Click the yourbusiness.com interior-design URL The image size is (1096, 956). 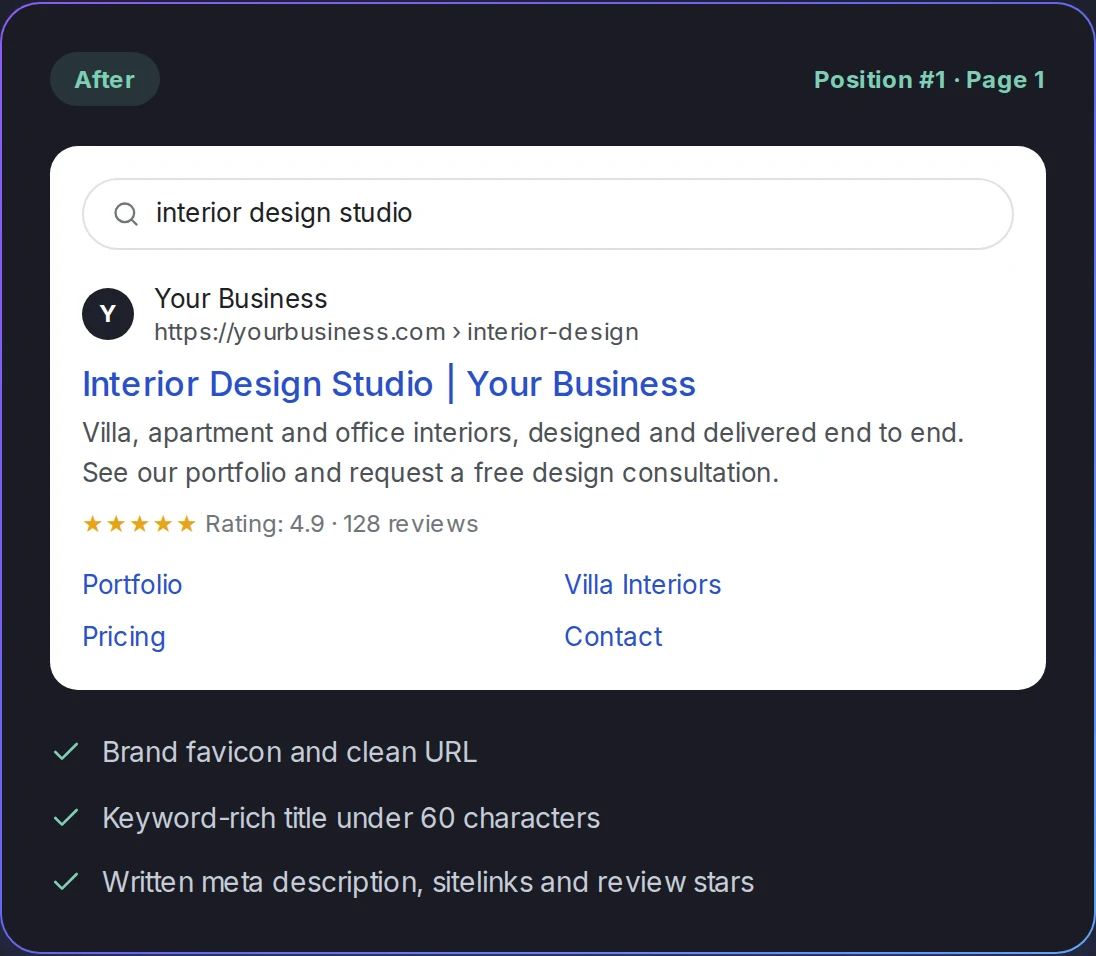click(x=396, y=332)
